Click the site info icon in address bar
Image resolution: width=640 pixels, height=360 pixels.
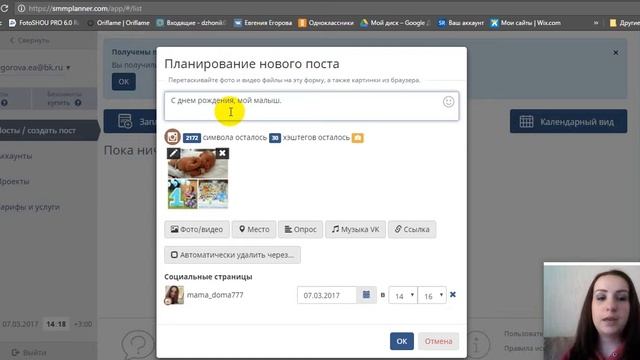click(x=21, y=8)
